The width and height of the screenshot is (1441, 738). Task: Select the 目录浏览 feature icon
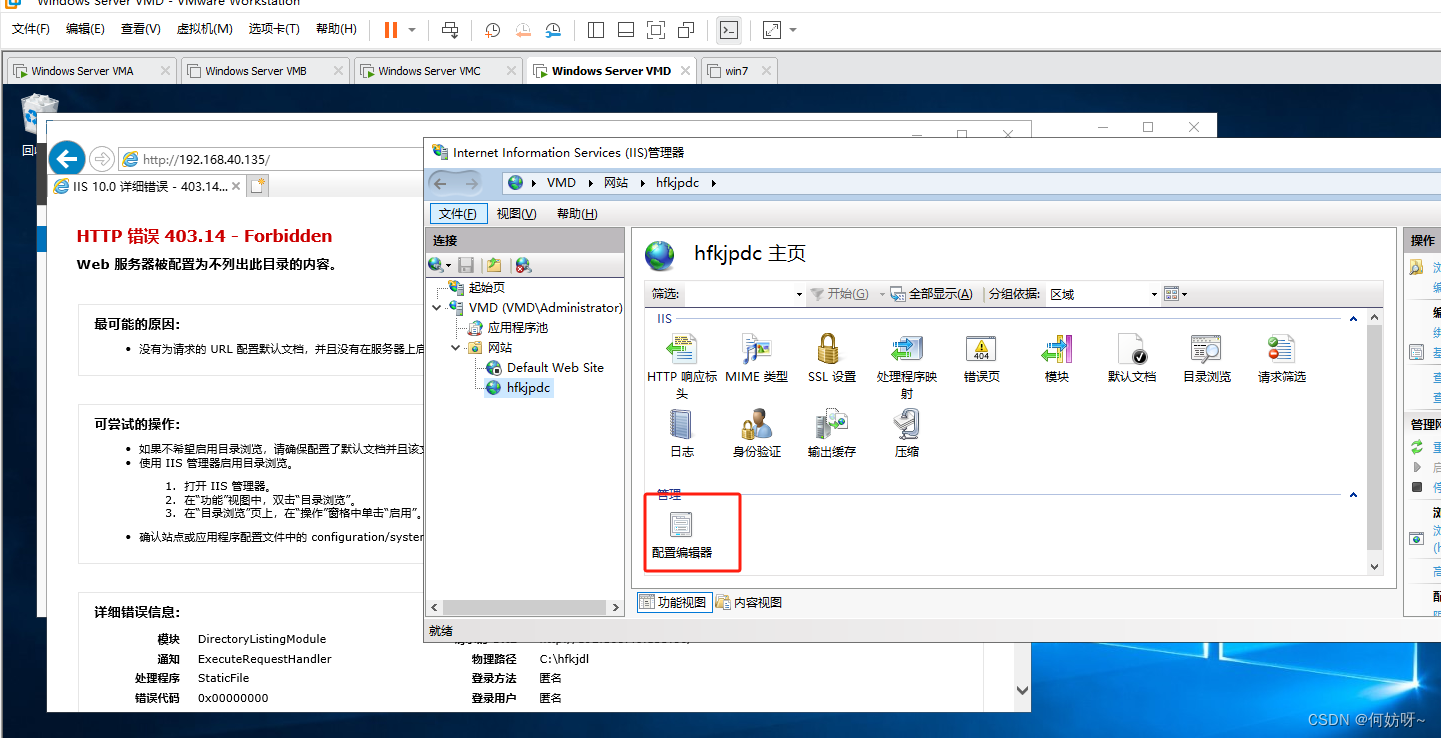[x=1206, y=350]
